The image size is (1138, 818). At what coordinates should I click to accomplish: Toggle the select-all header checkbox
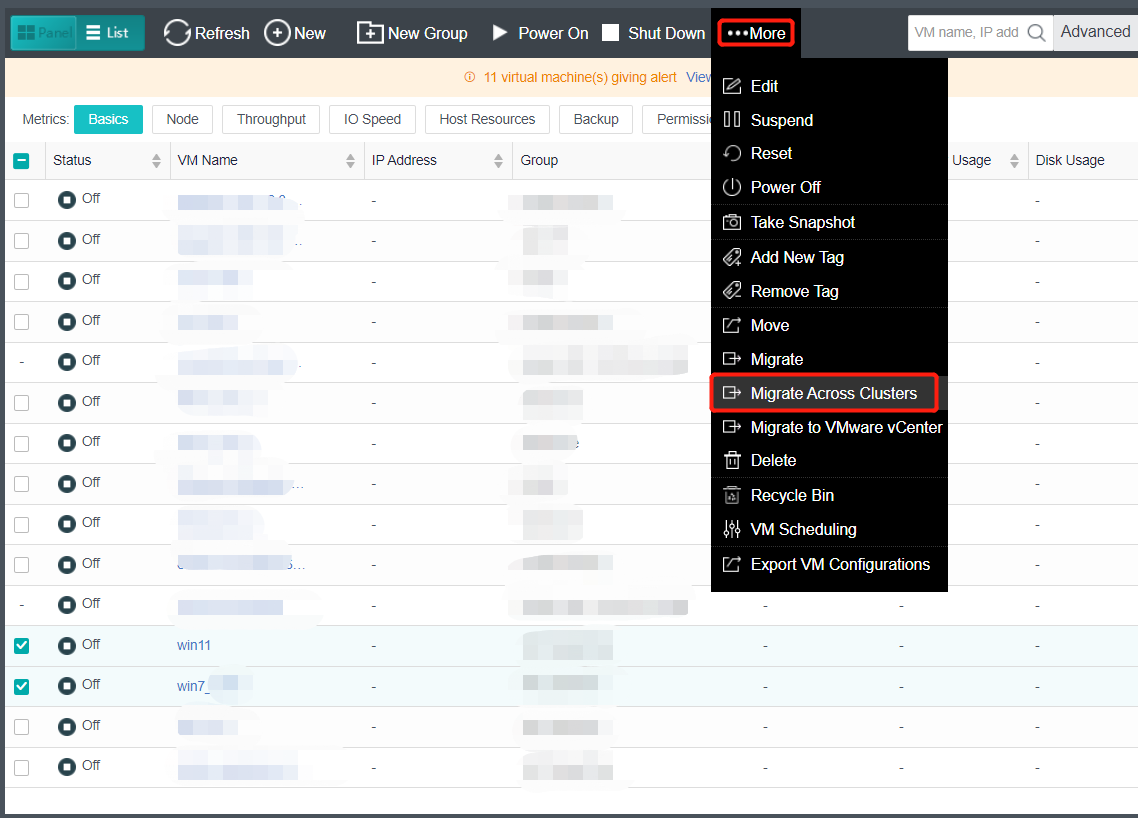pyautogui.click(x=22, y=161)
